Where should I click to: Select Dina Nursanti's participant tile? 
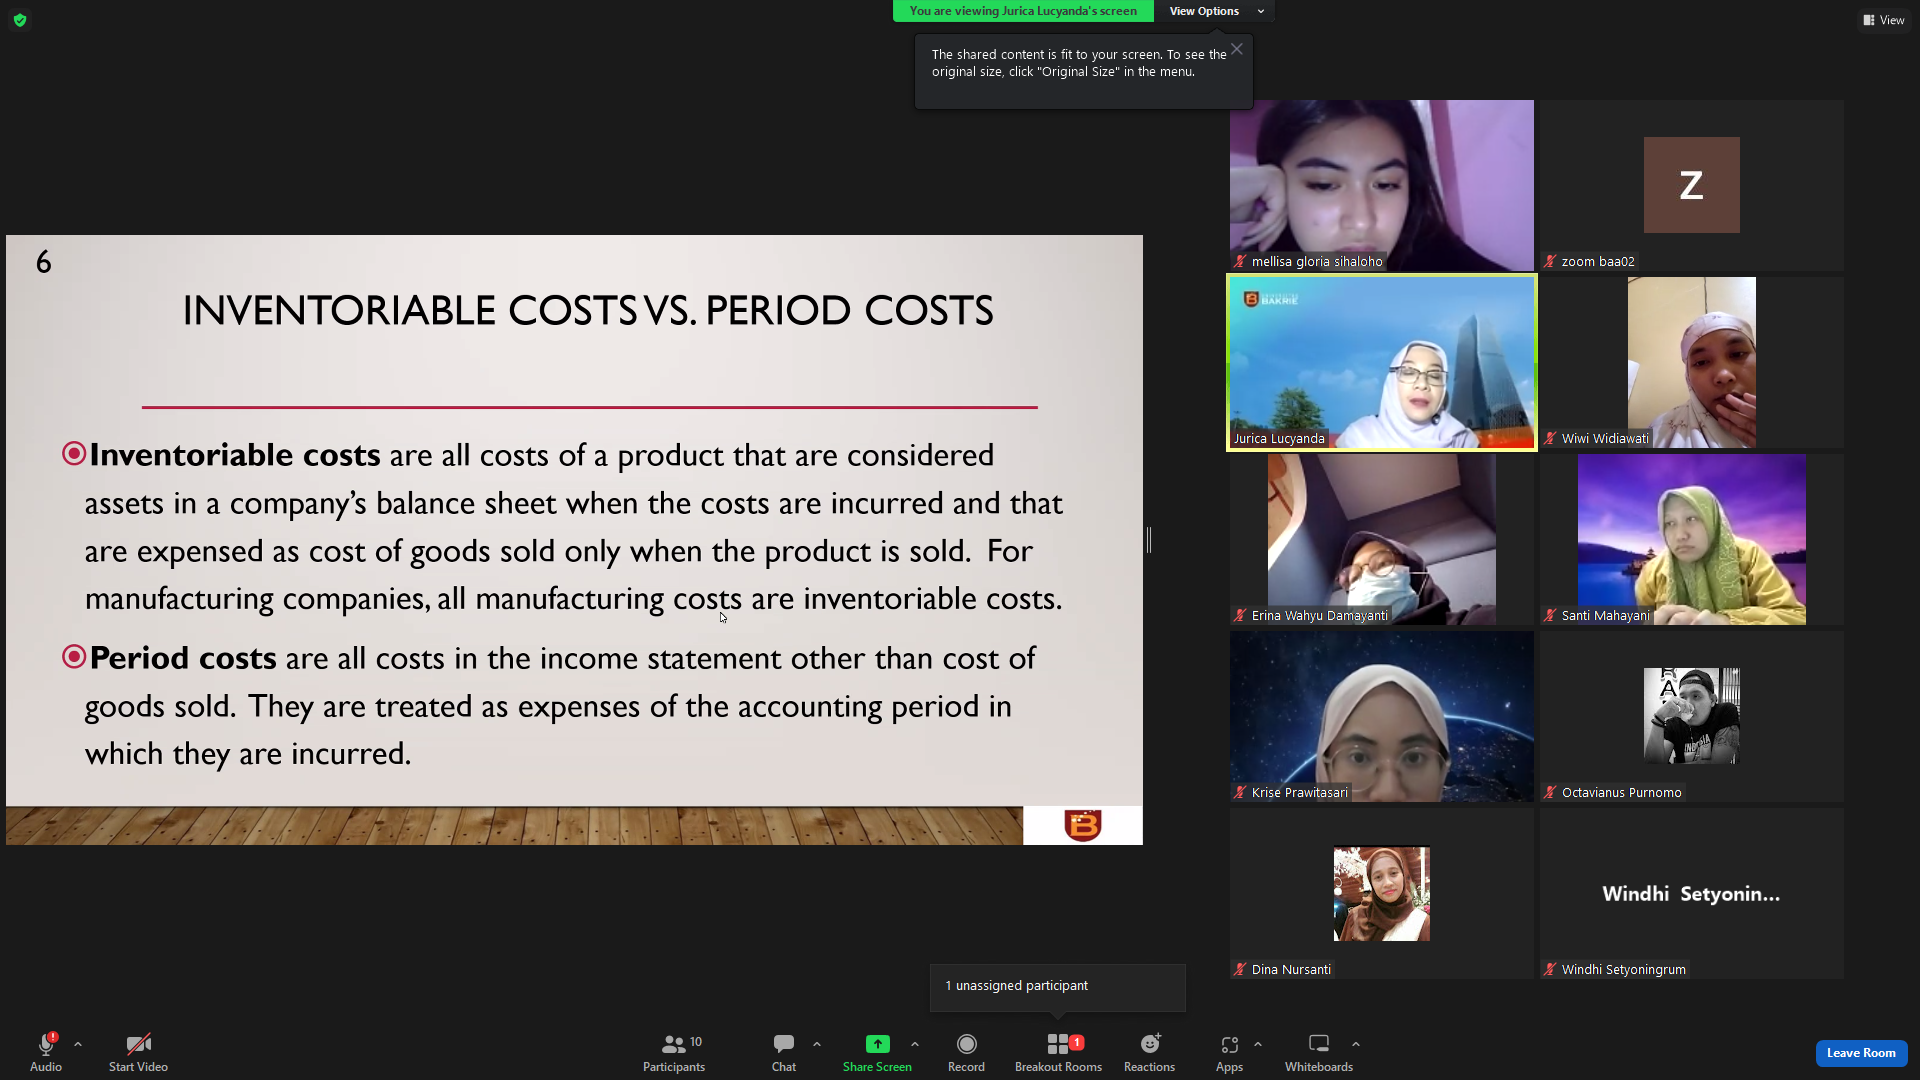1382,893
